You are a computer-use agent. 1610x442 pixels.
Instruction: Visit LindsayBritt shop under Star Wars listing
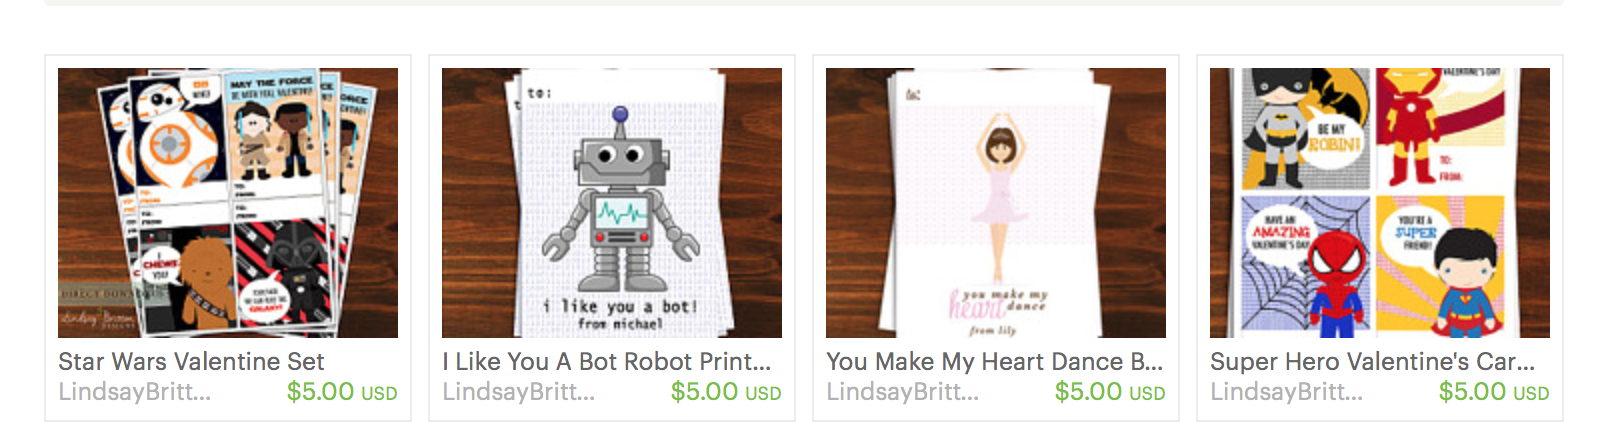[134, 392]
